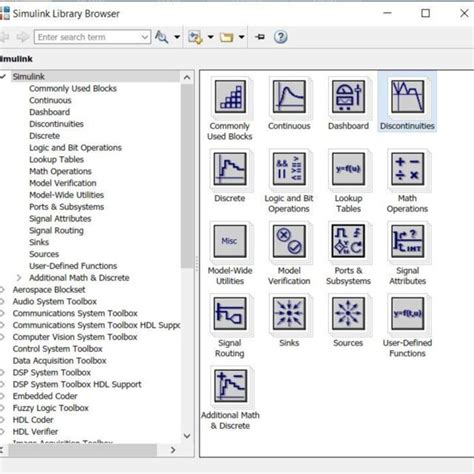Viewport: 474px width, 474px height.
Task: Open the search options dropdown arrow
Action: coord(177,37)
